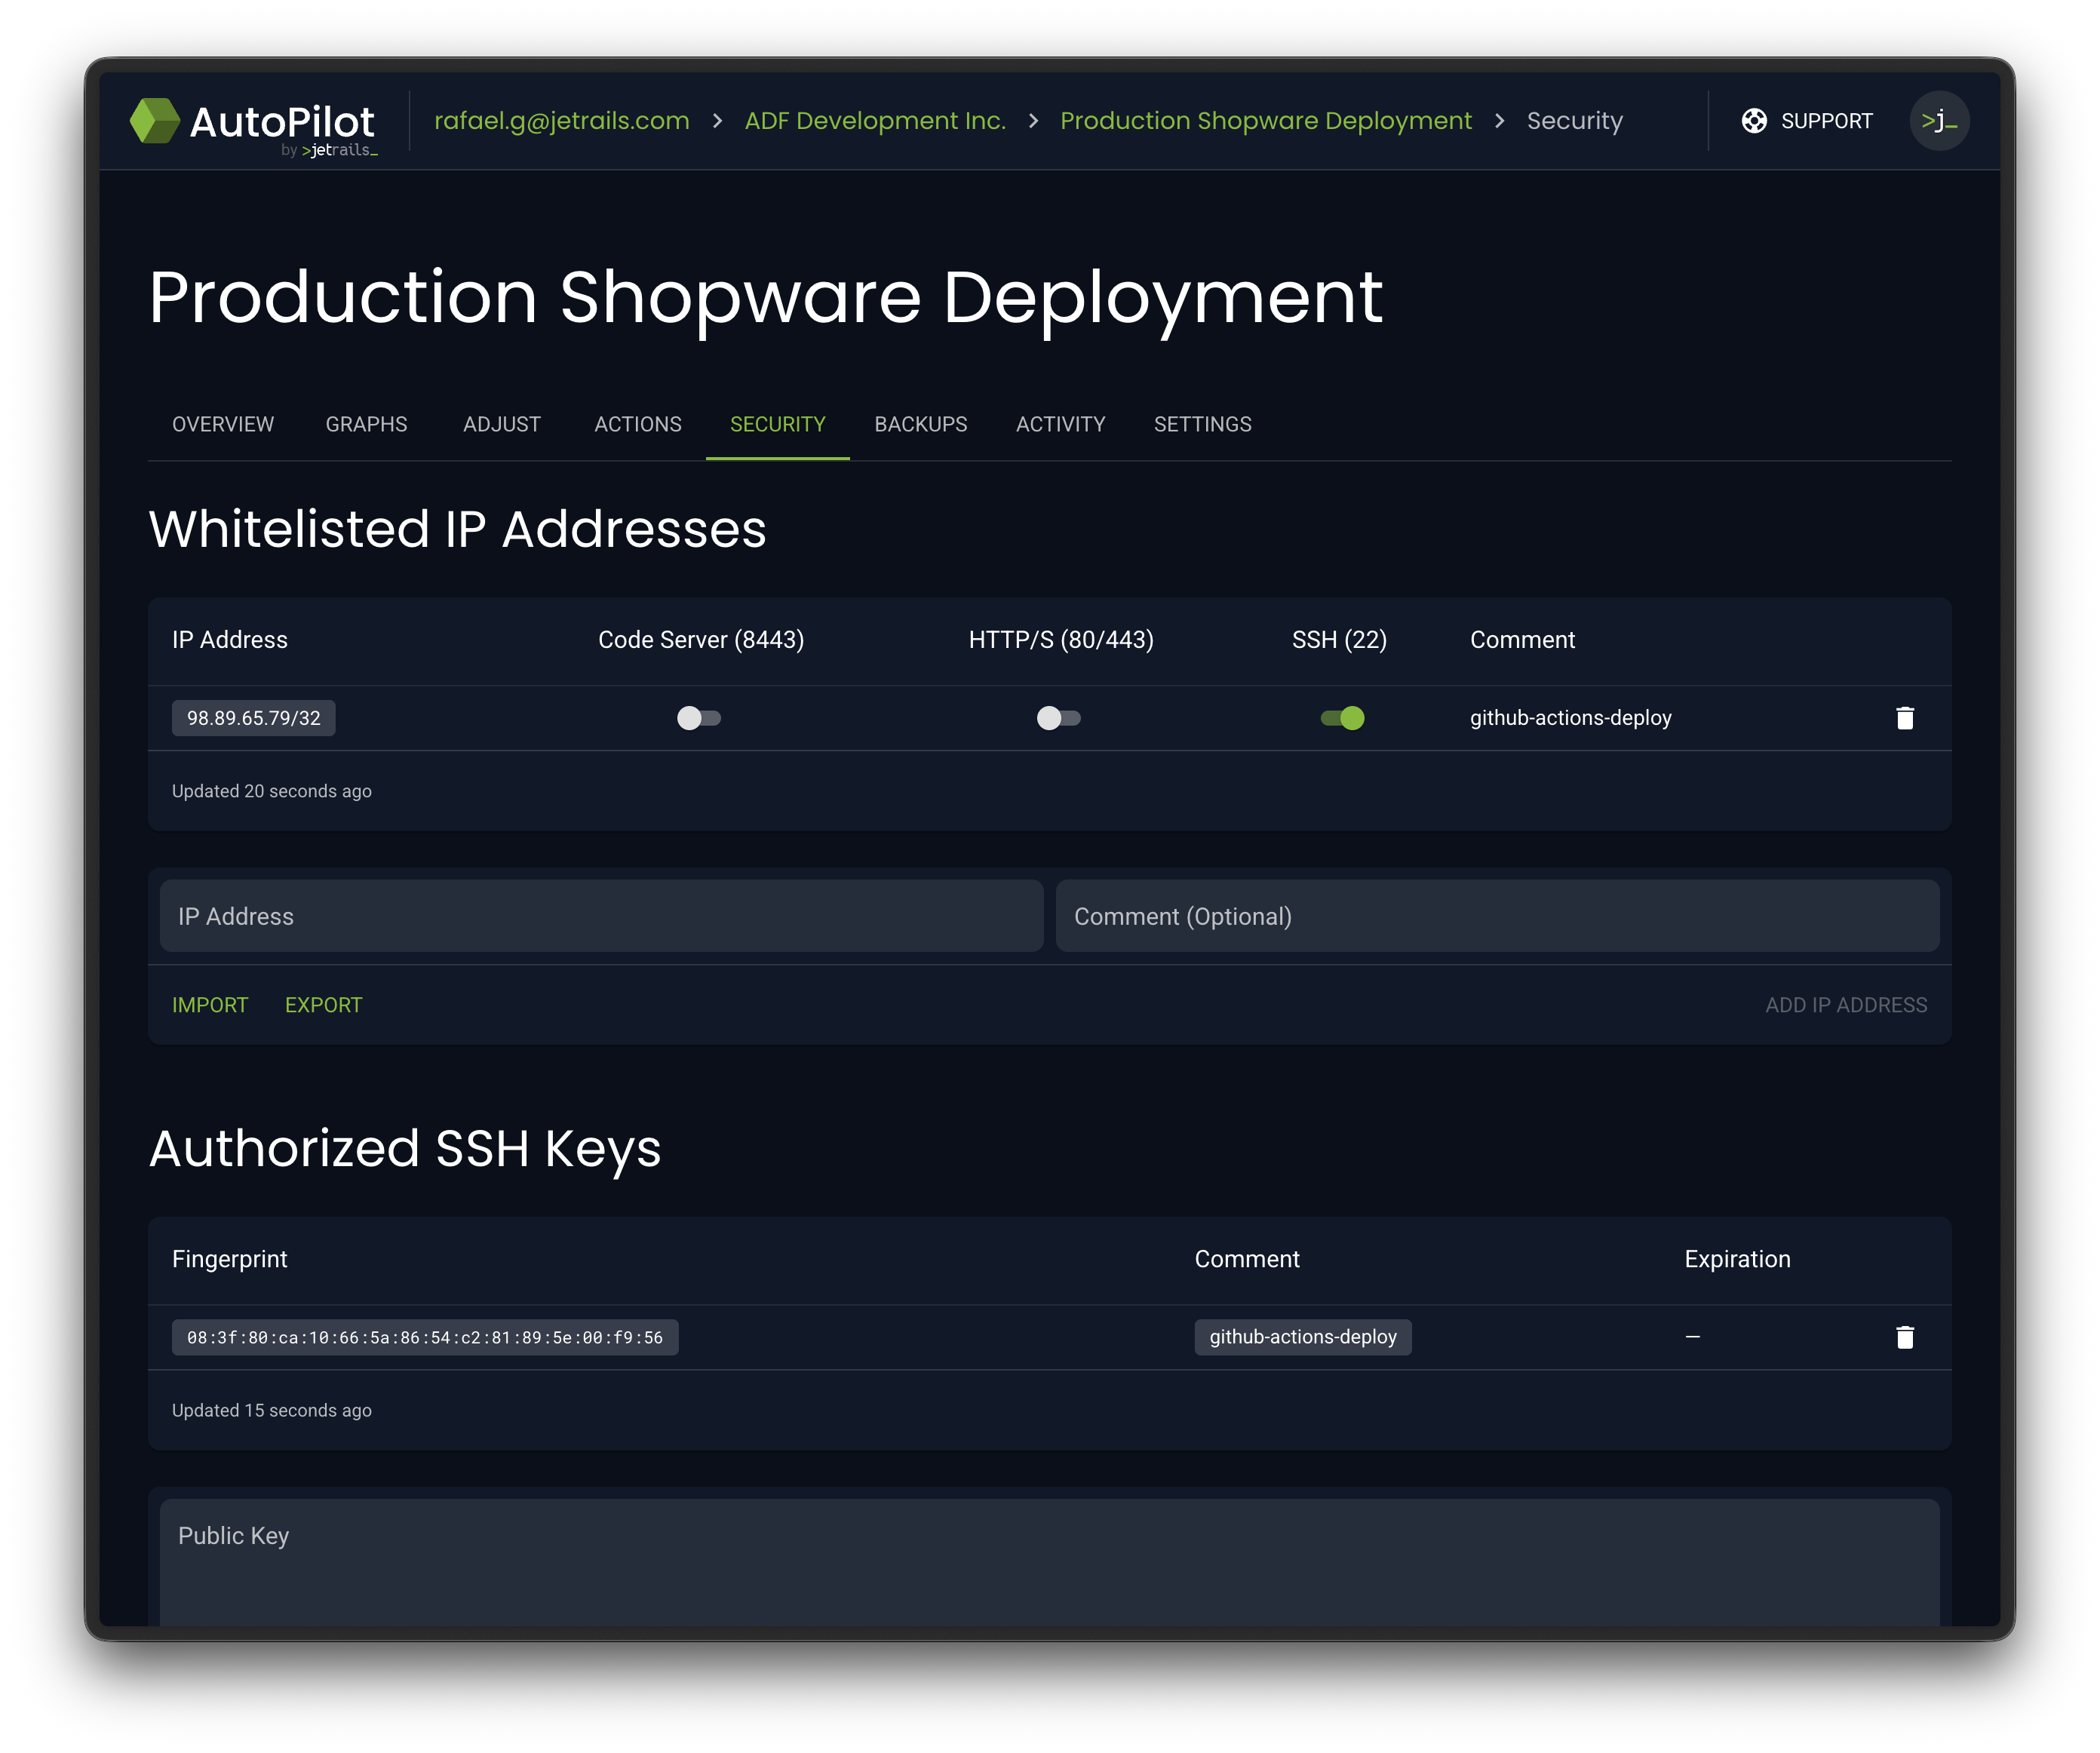
Task: Open the support lifebuoy icon
Action: click(1753, 121)
